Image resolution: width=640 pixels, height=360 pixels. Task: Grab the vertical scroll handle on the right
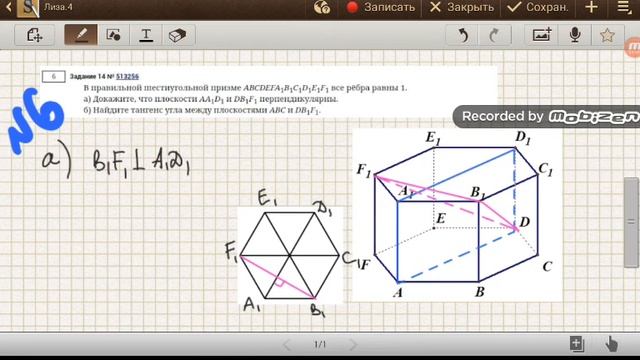coord(631,222)
